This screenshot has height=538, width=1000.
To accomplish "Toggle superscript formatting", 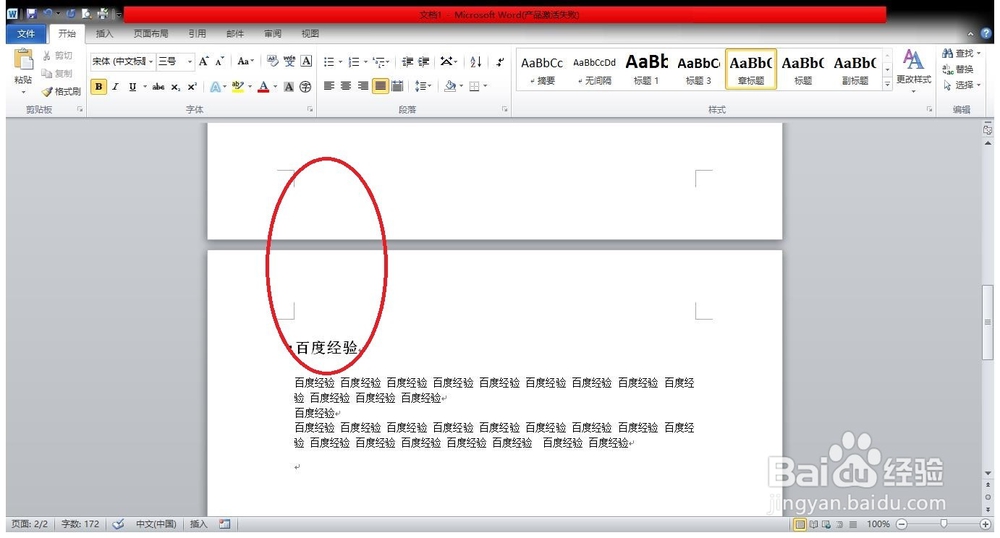I will (192, 87).
